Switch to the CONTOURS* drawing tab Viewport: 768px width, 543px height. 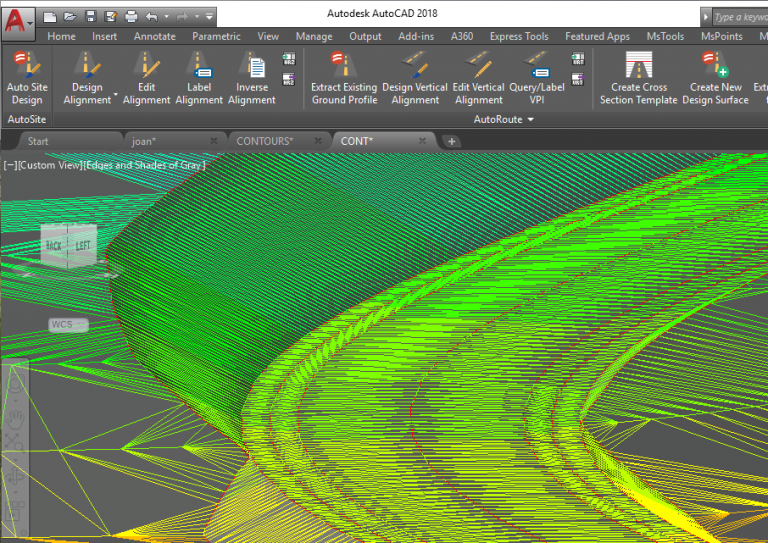click(264, 141)
